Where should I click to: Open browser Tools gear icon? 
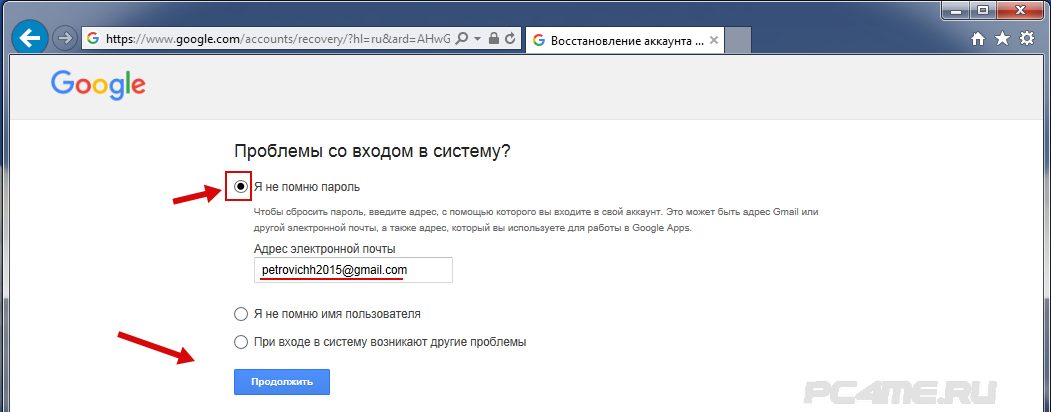tap(1027, 39)
